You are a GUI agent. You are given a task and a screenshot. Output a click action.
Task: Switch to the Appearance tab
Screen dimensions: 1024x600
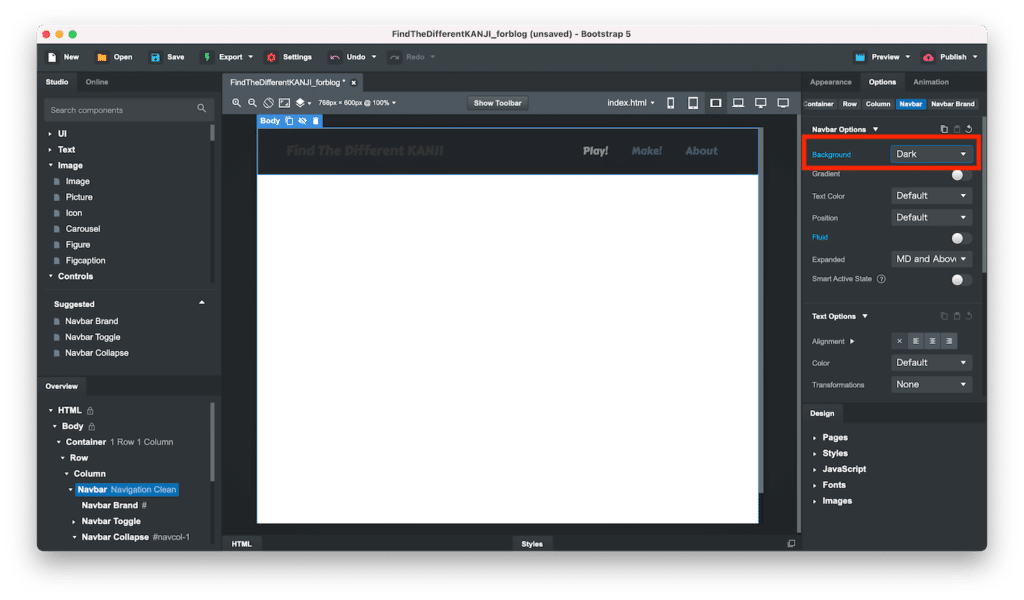click(830, 82)
